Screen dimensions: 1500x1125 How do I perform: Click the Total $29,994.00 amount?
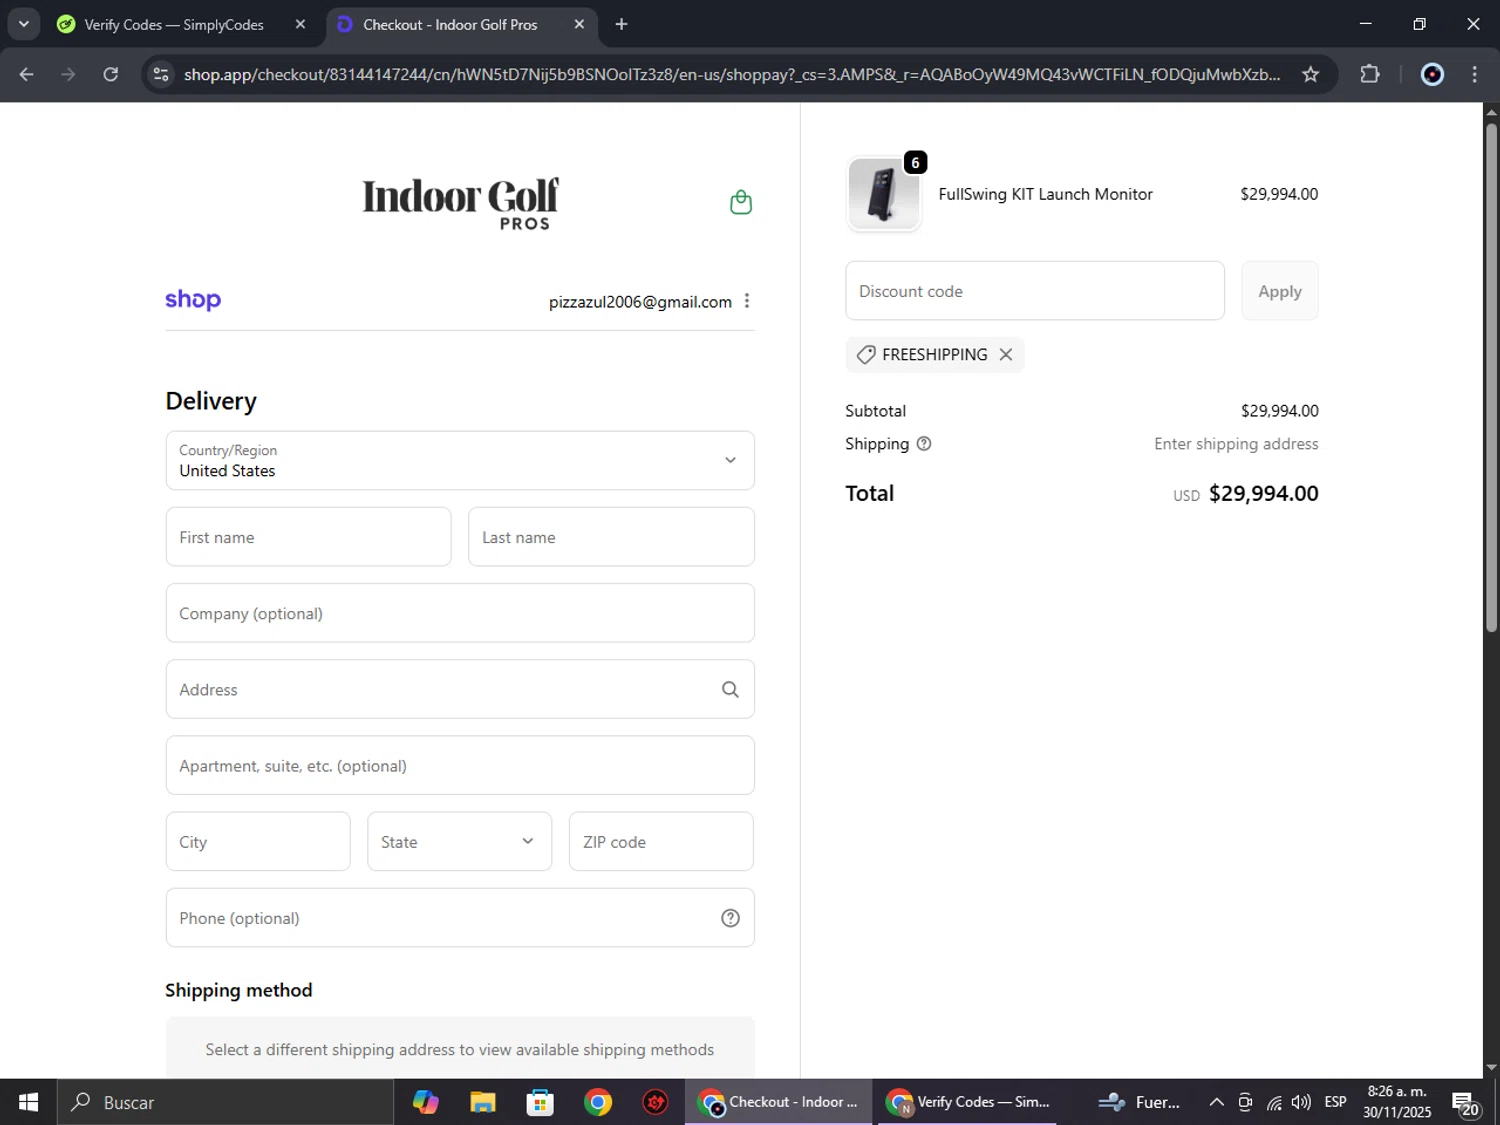[1263, 493]
